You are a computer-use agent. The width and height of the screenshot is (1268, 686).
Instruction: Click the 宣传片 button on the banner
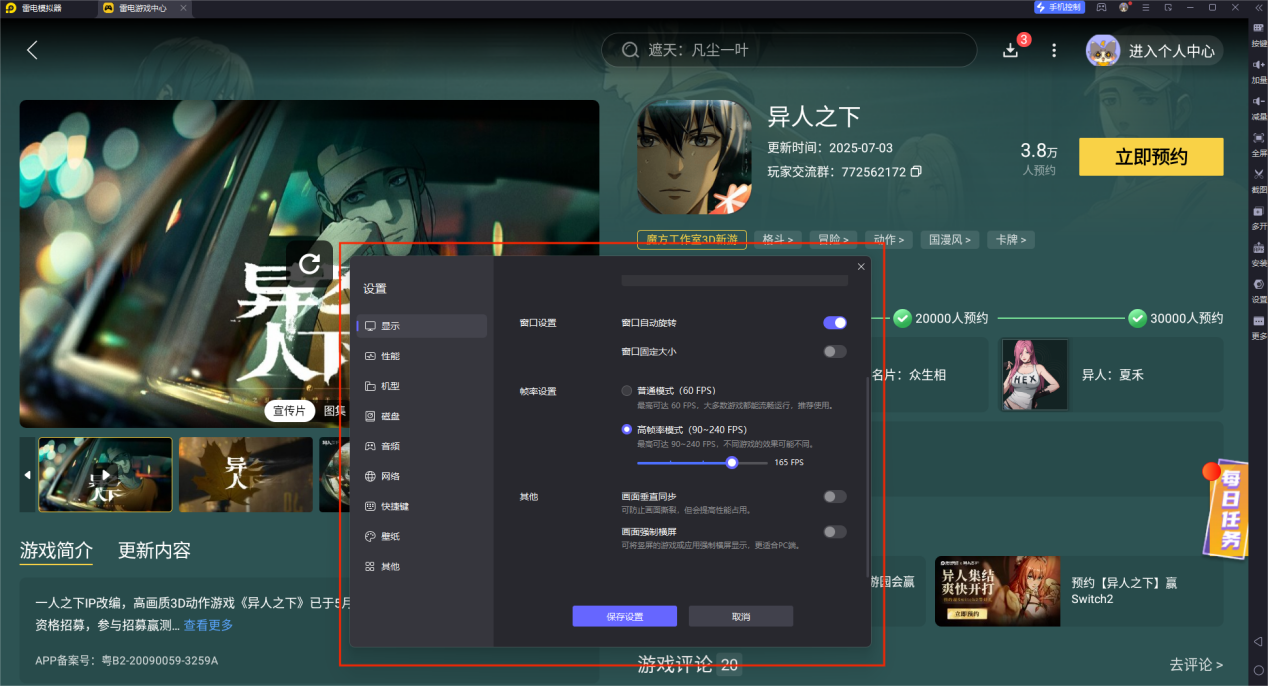290,410
